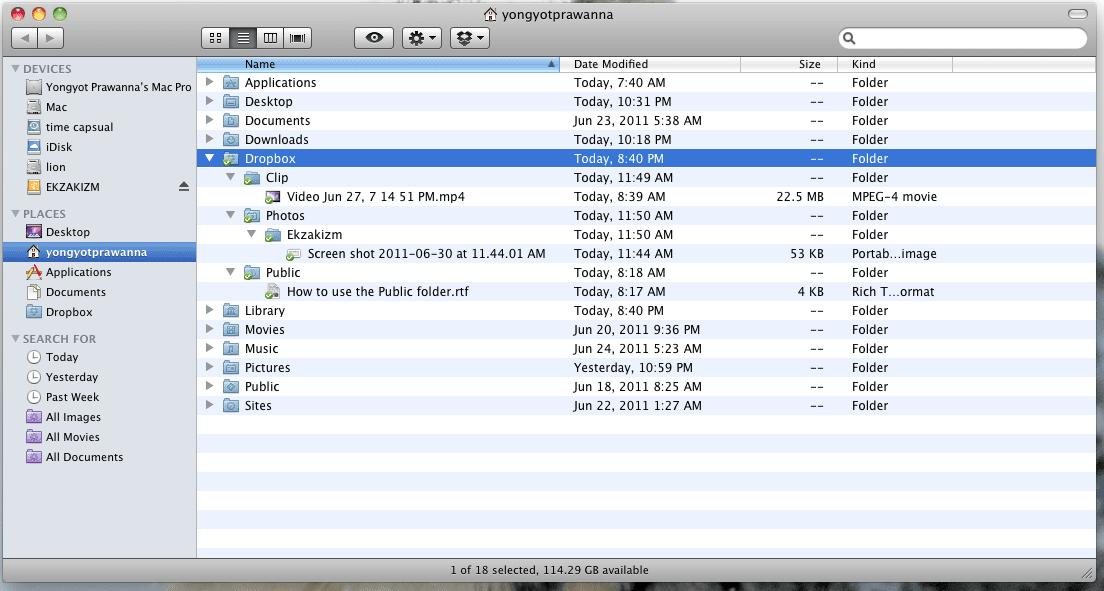Switch to Cover Flow view

click(298, 38)
